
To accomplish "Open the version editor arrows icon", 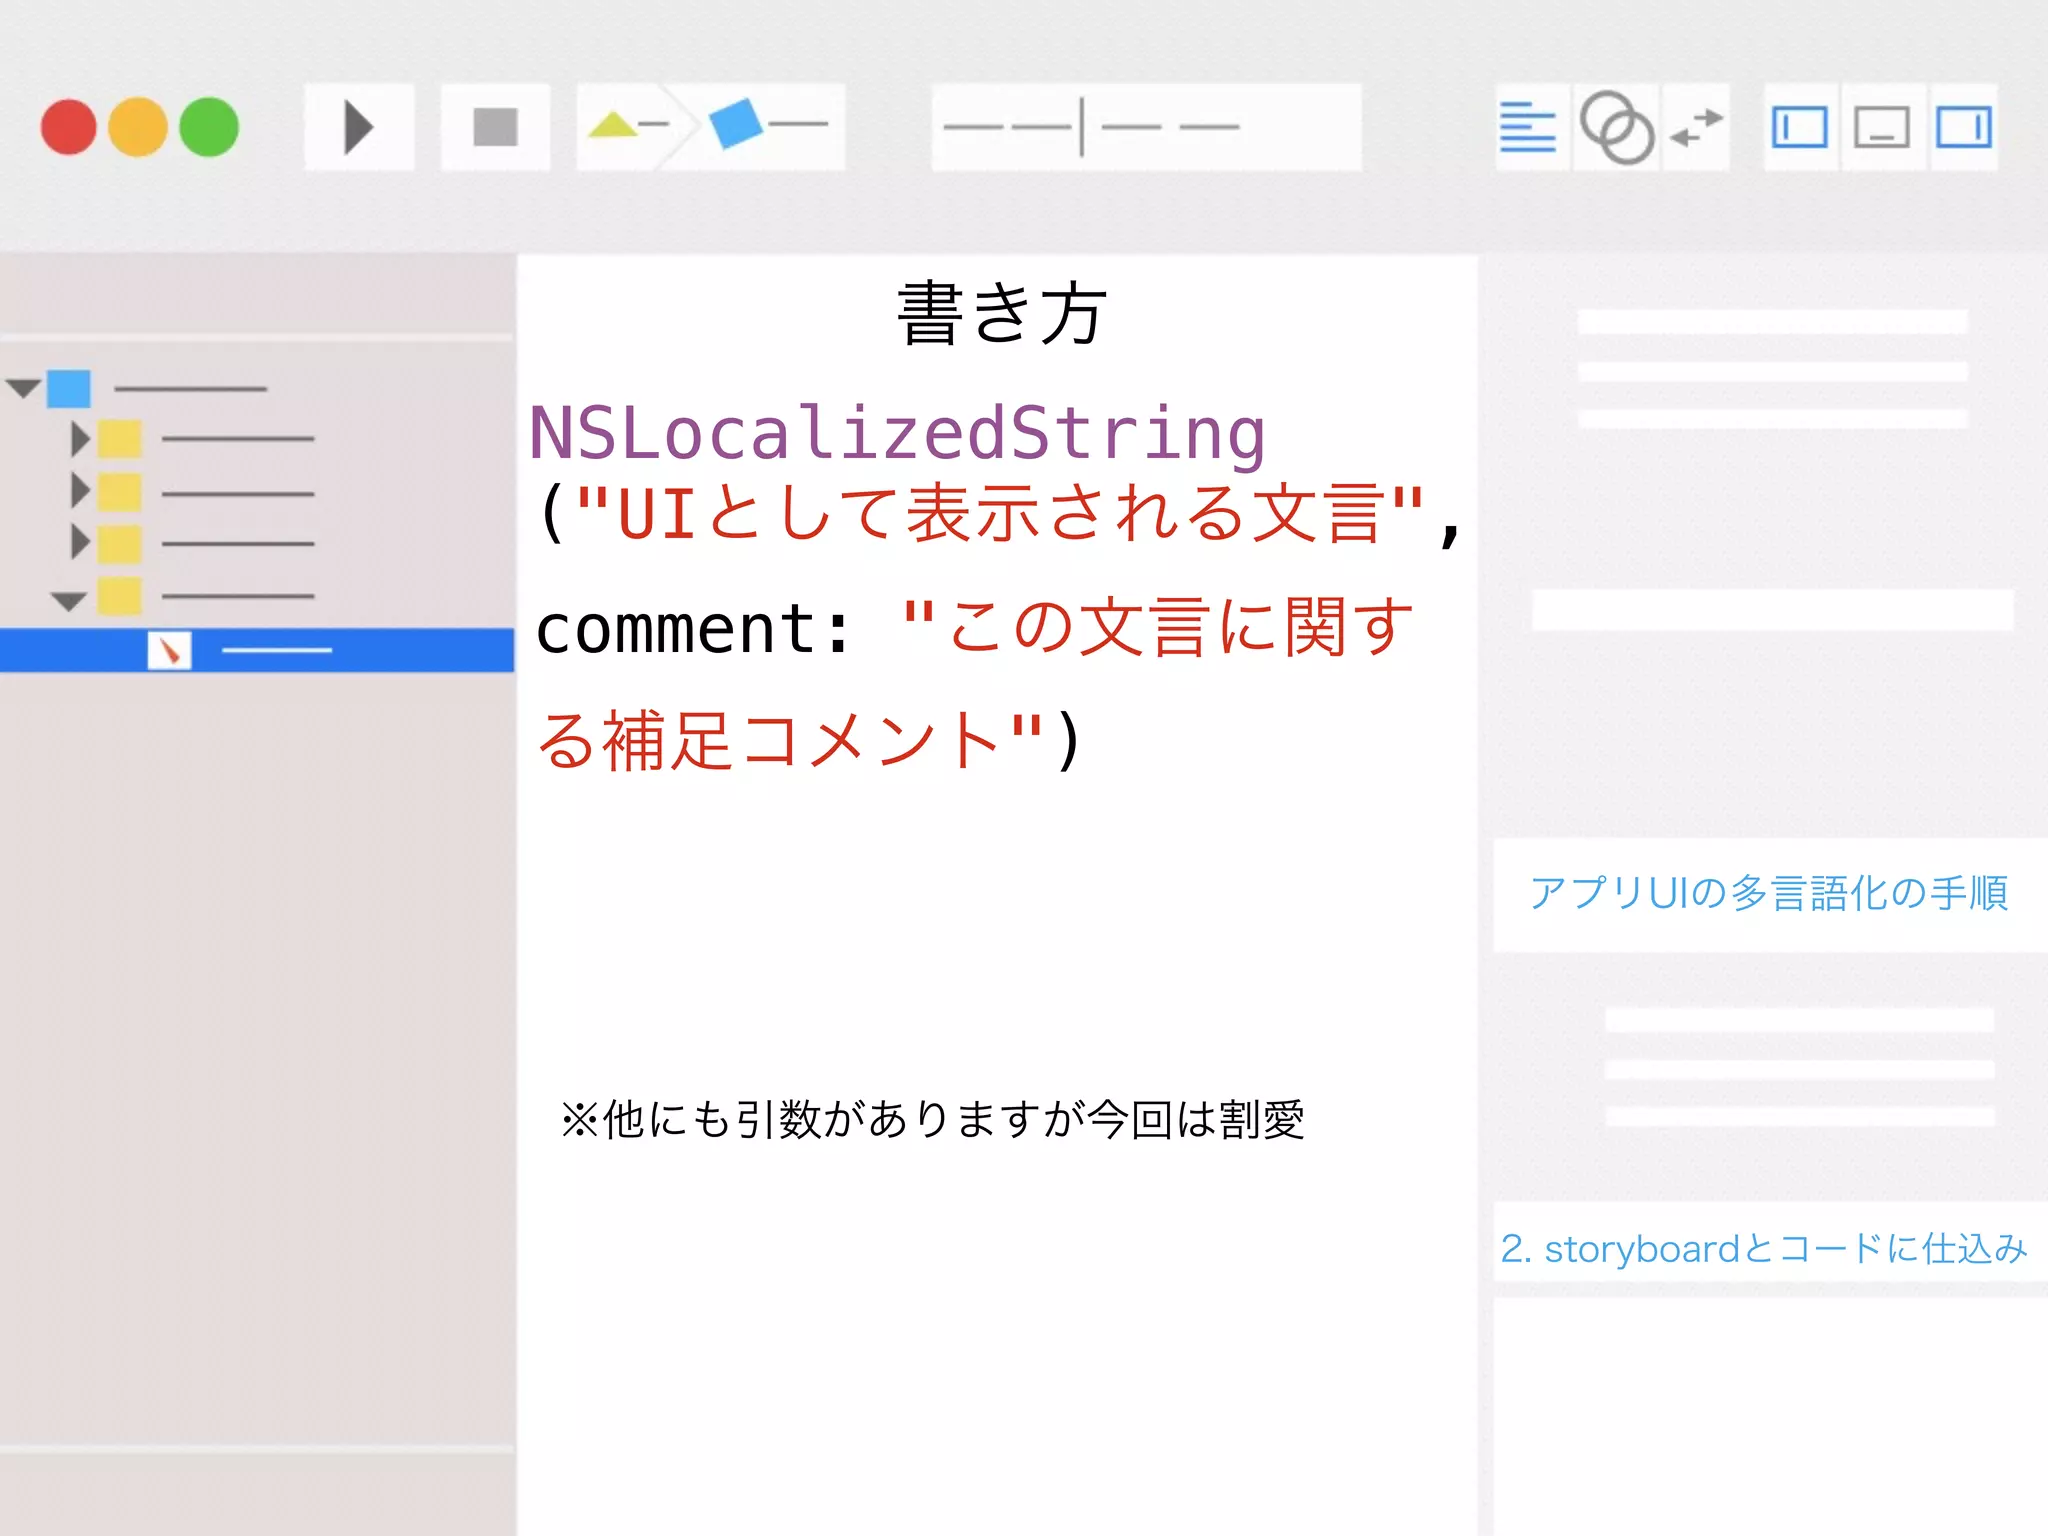I will [x=1697, y=128].
